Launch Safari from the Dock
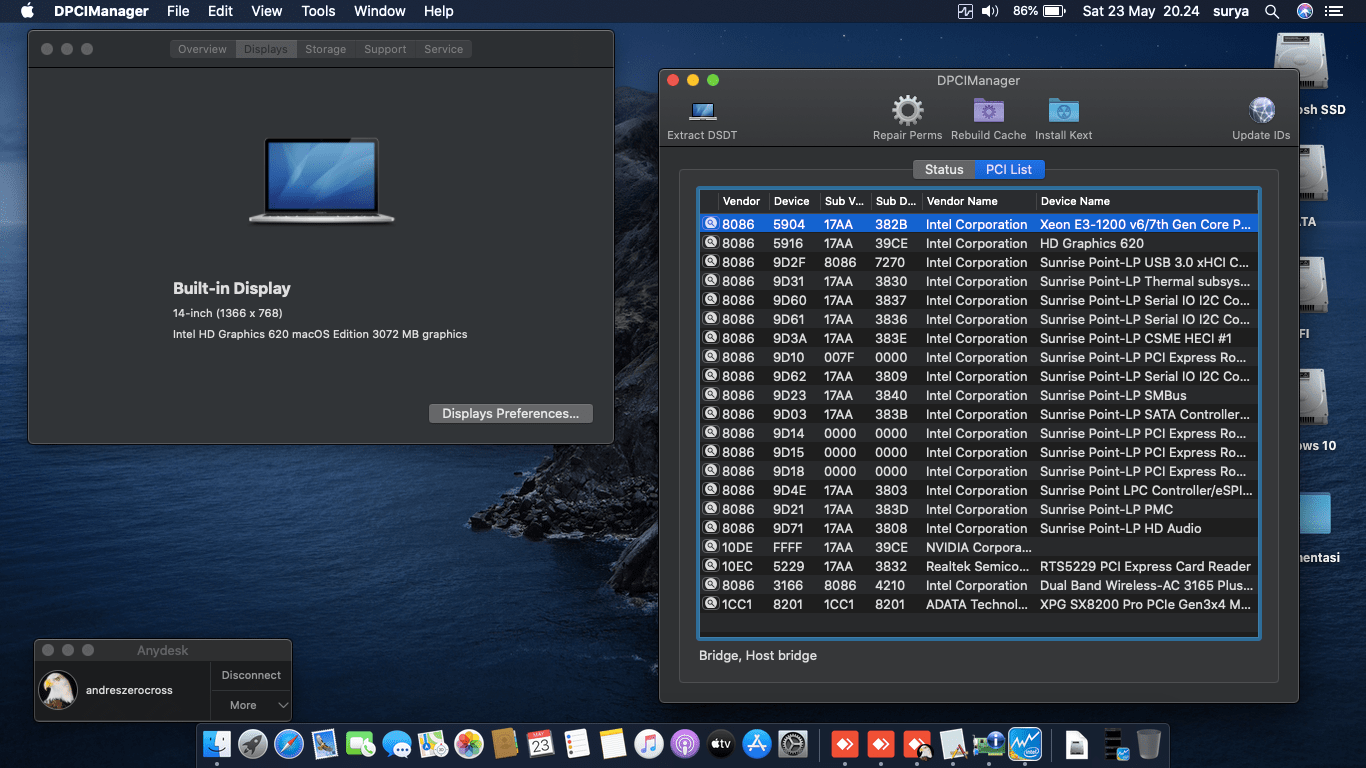The width and height of the screenshot is (1366, 768). pyautogui.click(x=289, y=744)
